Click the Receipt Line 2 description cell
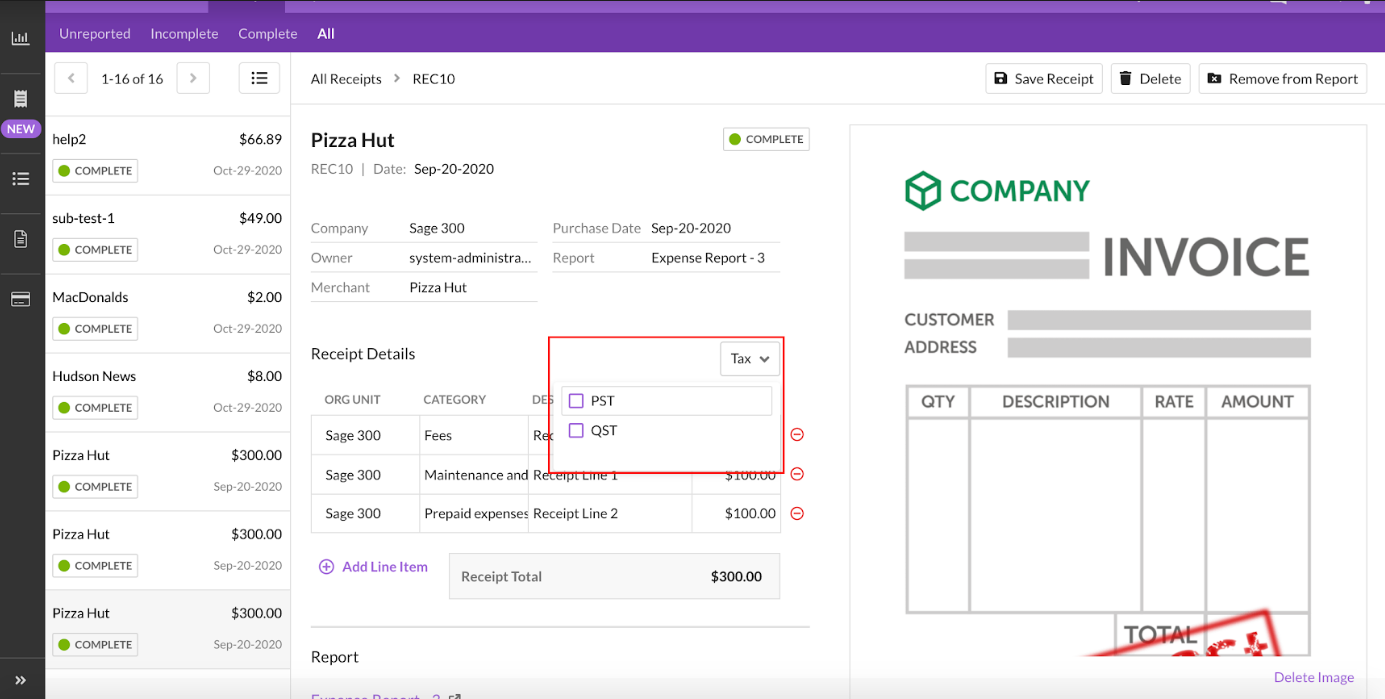Screen dimensions: 1385x699 click(610, 513)
